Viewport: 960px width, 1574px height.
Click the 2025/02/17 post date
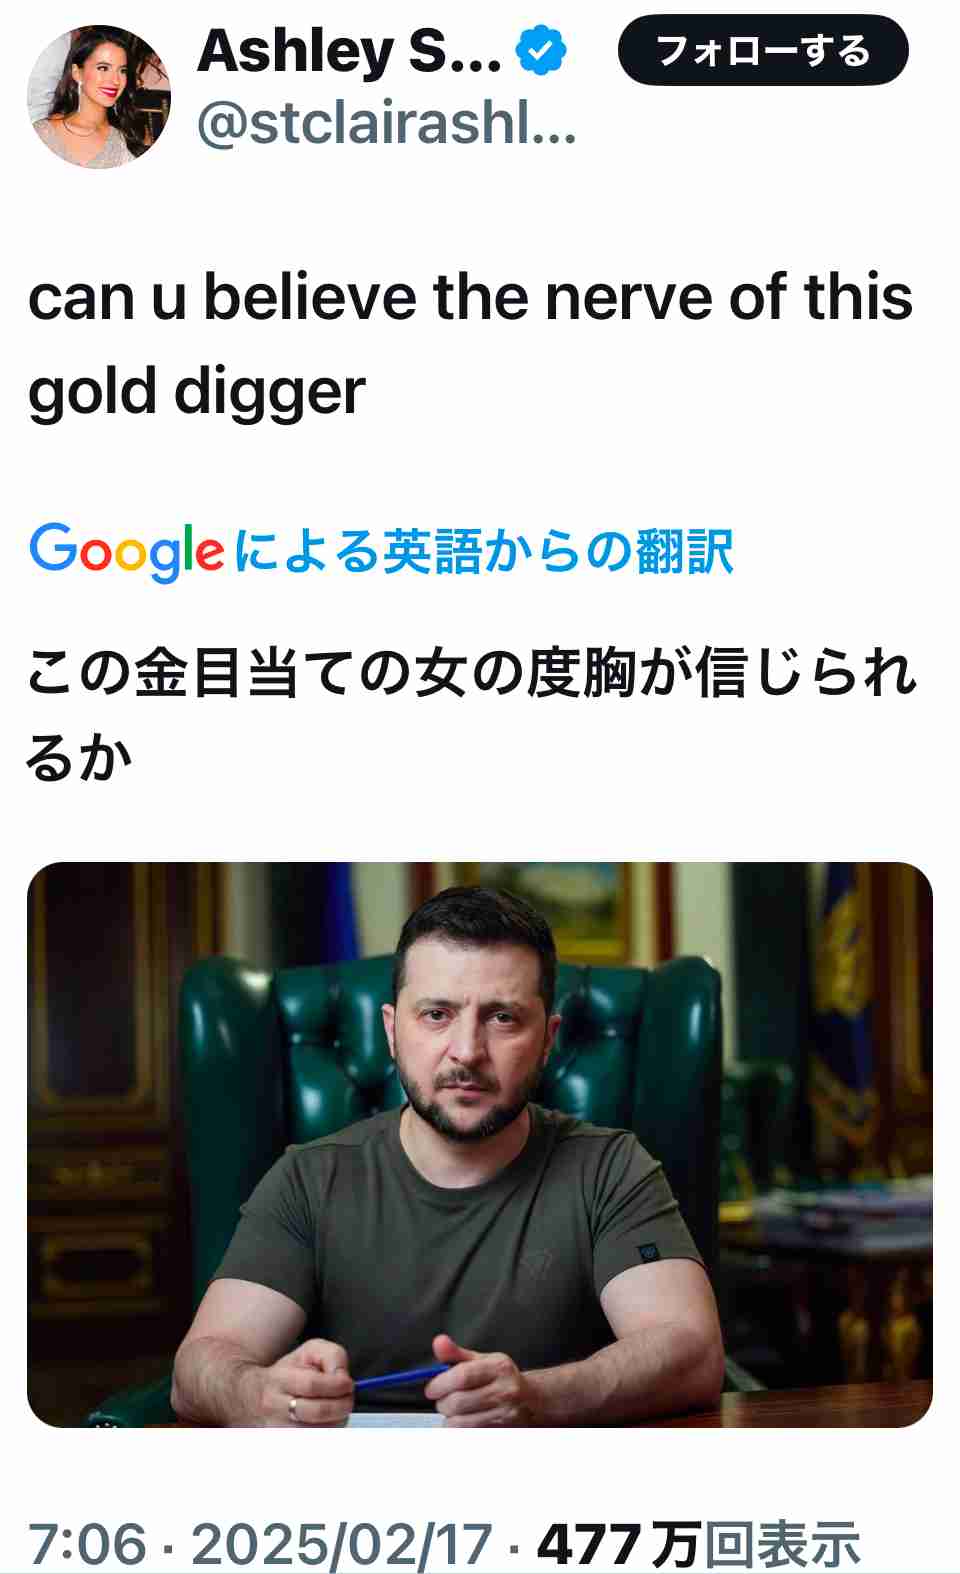[x=342, y=1544]
